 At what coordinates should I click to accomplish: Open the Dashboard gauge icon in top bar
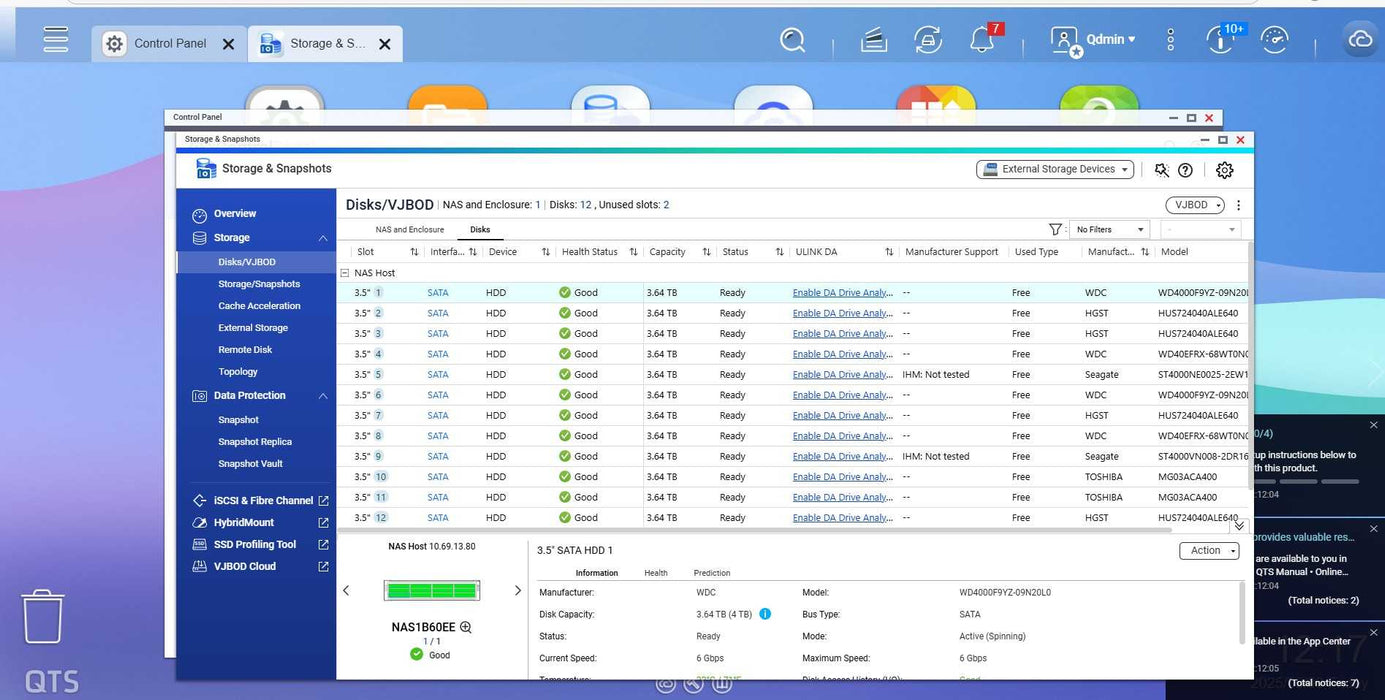[x=1274, y=40]
